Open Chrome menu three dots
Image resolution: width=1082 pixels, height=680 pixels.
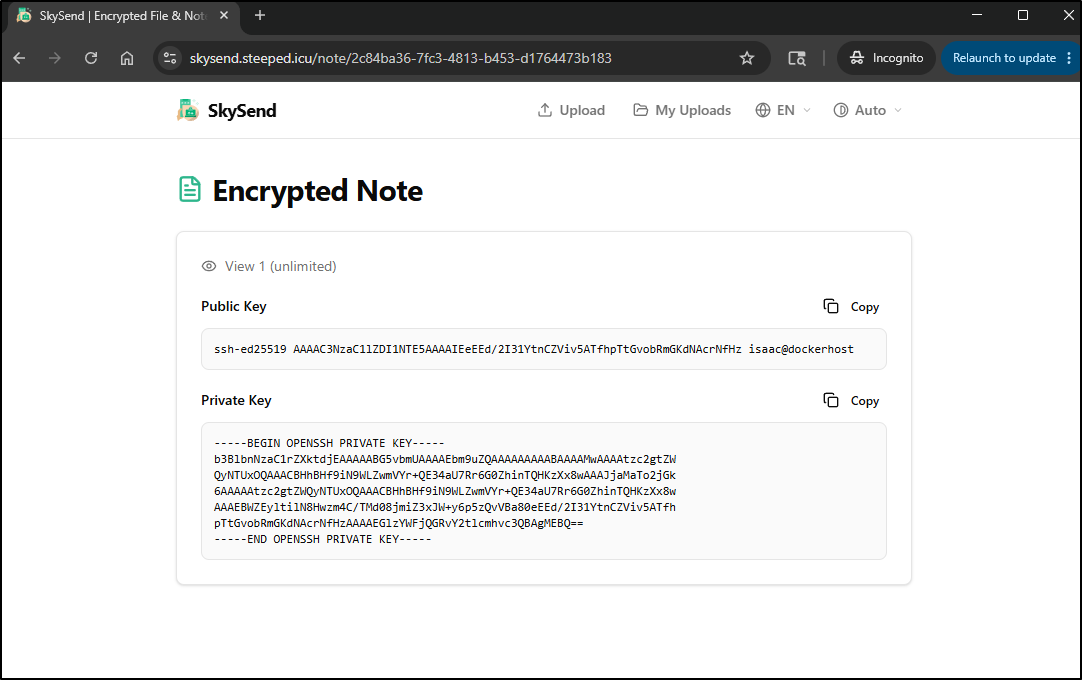tap(1069, 58)
